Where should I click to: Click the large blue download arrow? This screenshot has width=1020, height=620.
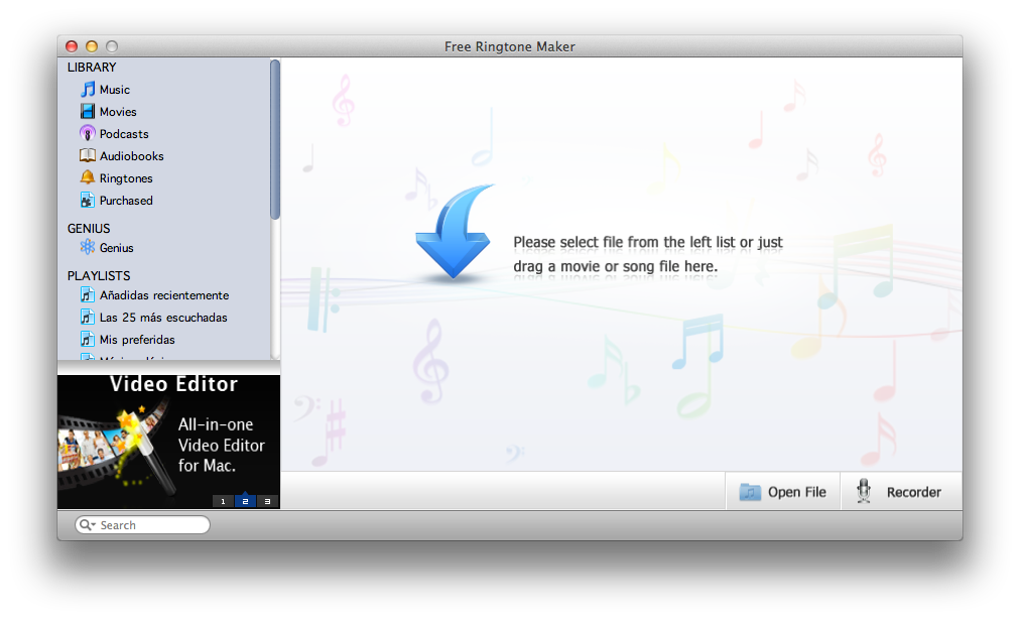pyautogui.click(x=454, y=232)
